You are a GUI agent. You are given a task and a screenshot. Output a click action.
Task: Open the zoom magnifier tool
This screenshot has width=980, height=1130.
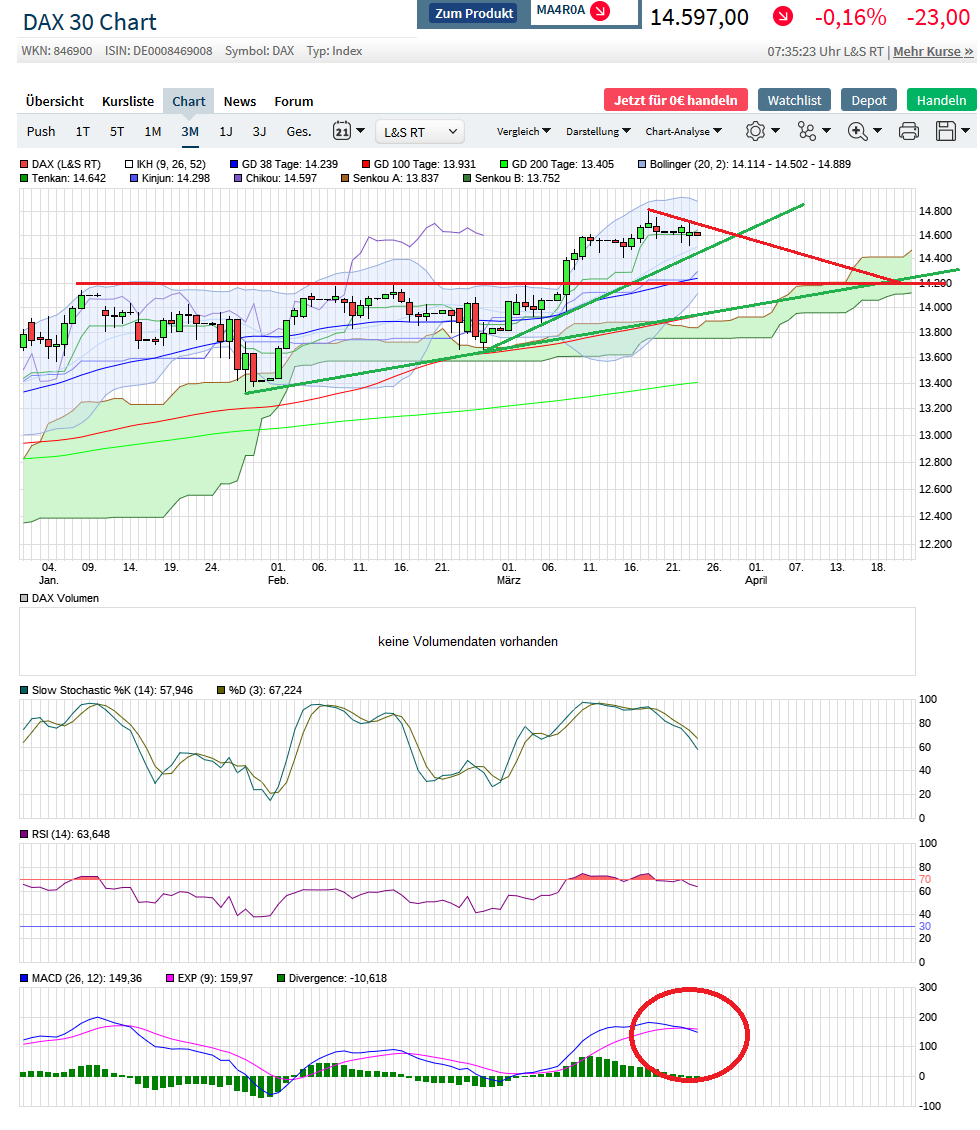tap(857, 131)
